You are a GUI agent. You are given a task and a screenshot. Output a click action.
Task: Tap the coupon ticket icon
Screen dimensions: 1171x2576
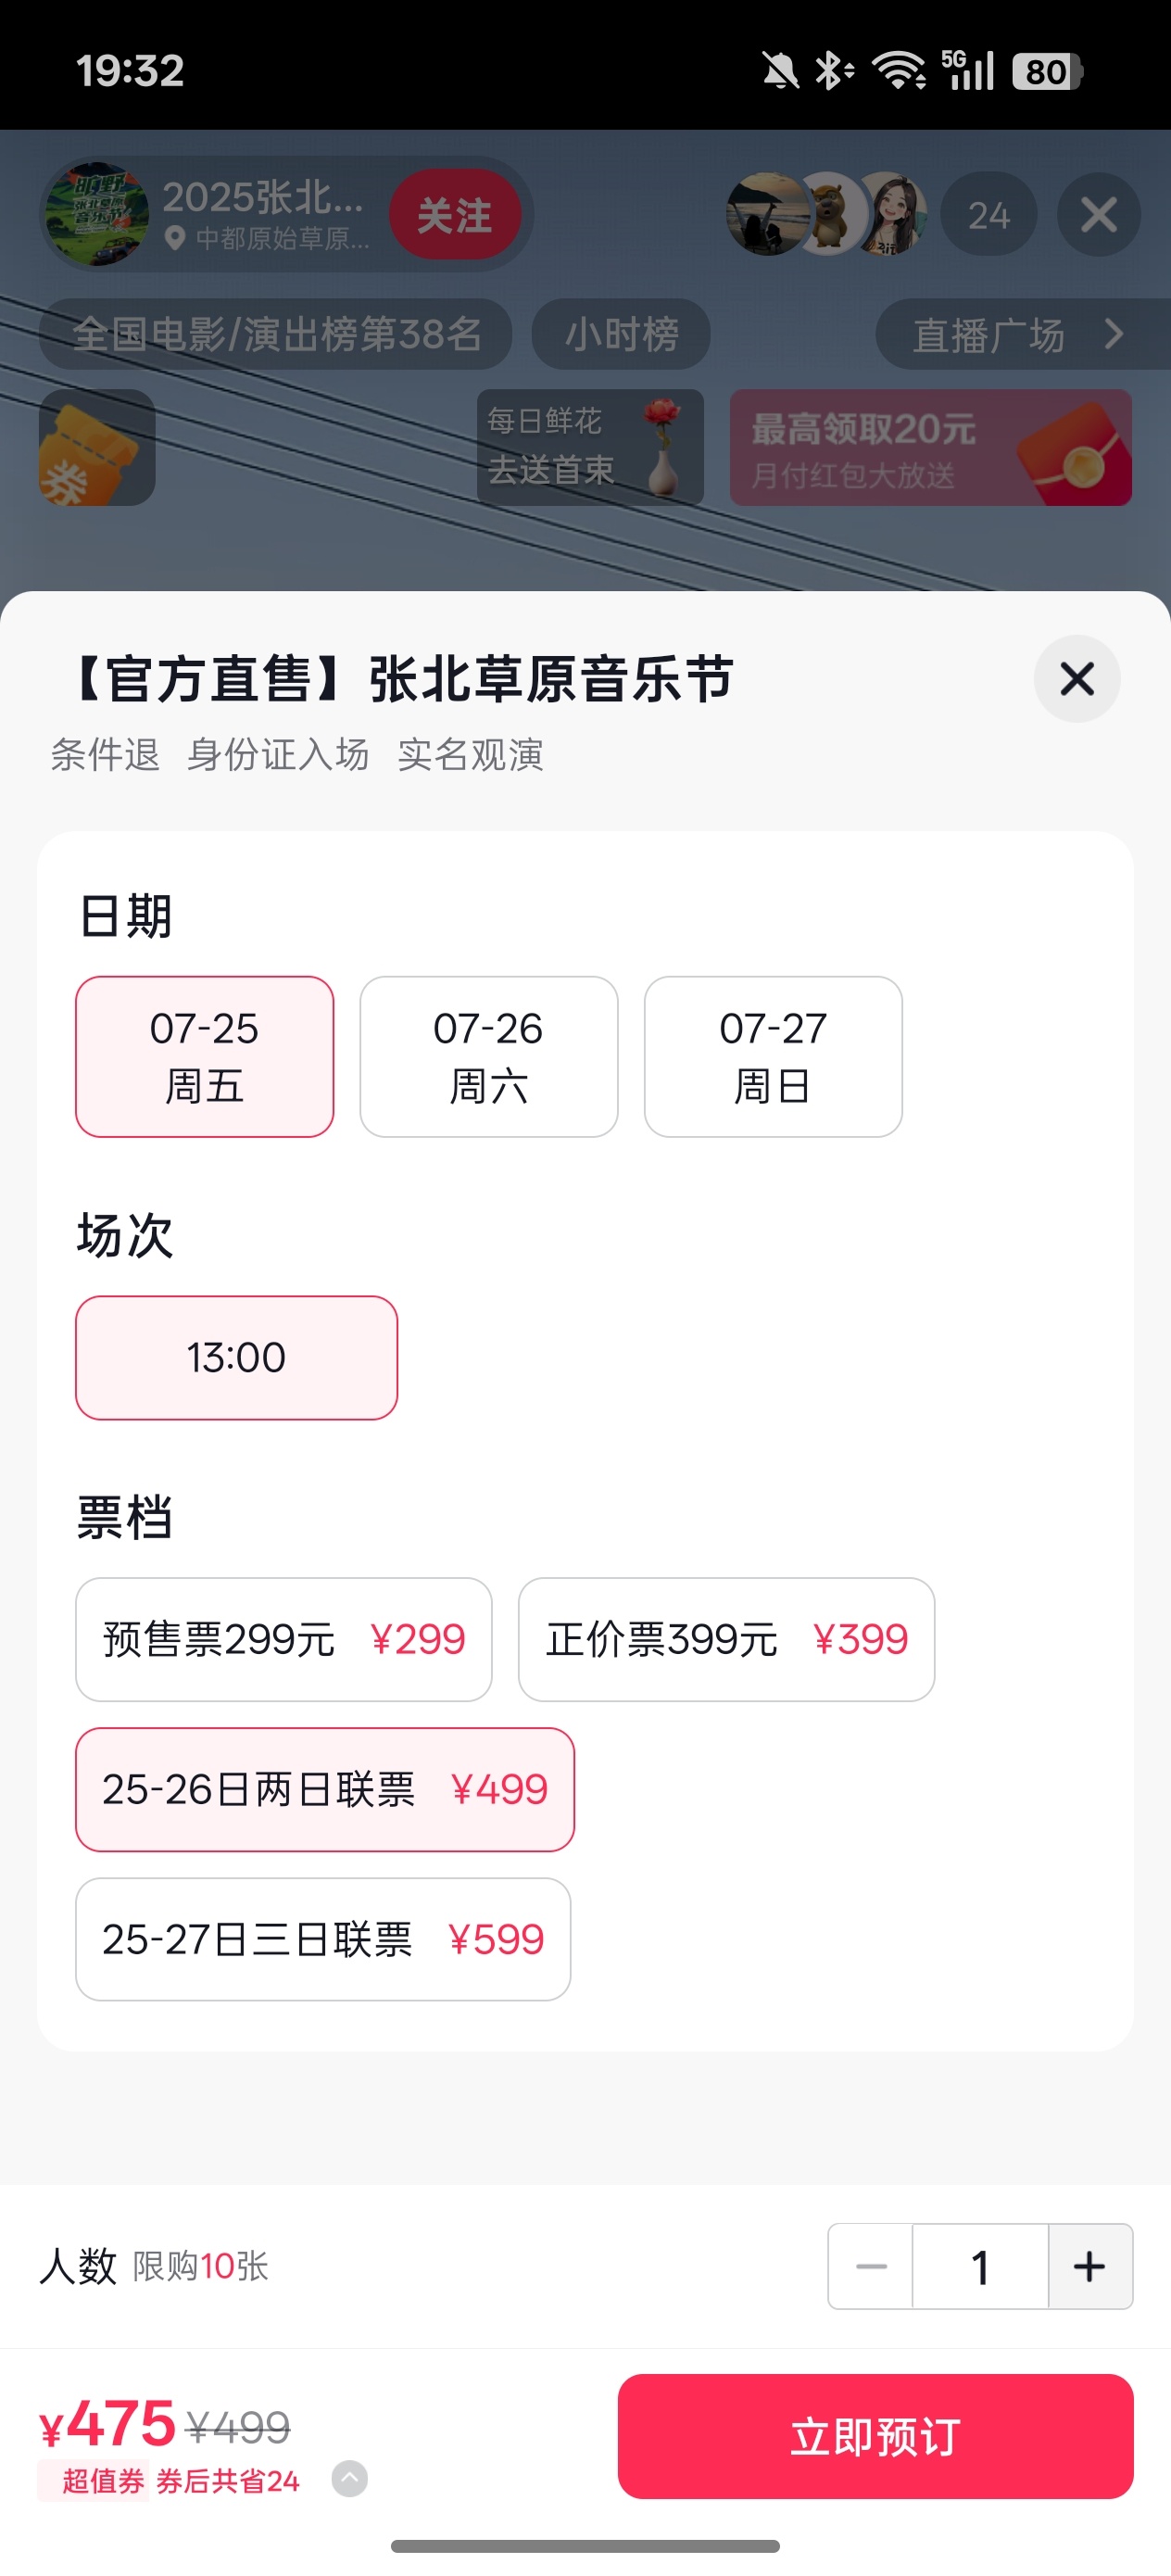pyautogui.click(x=97, y=447)
